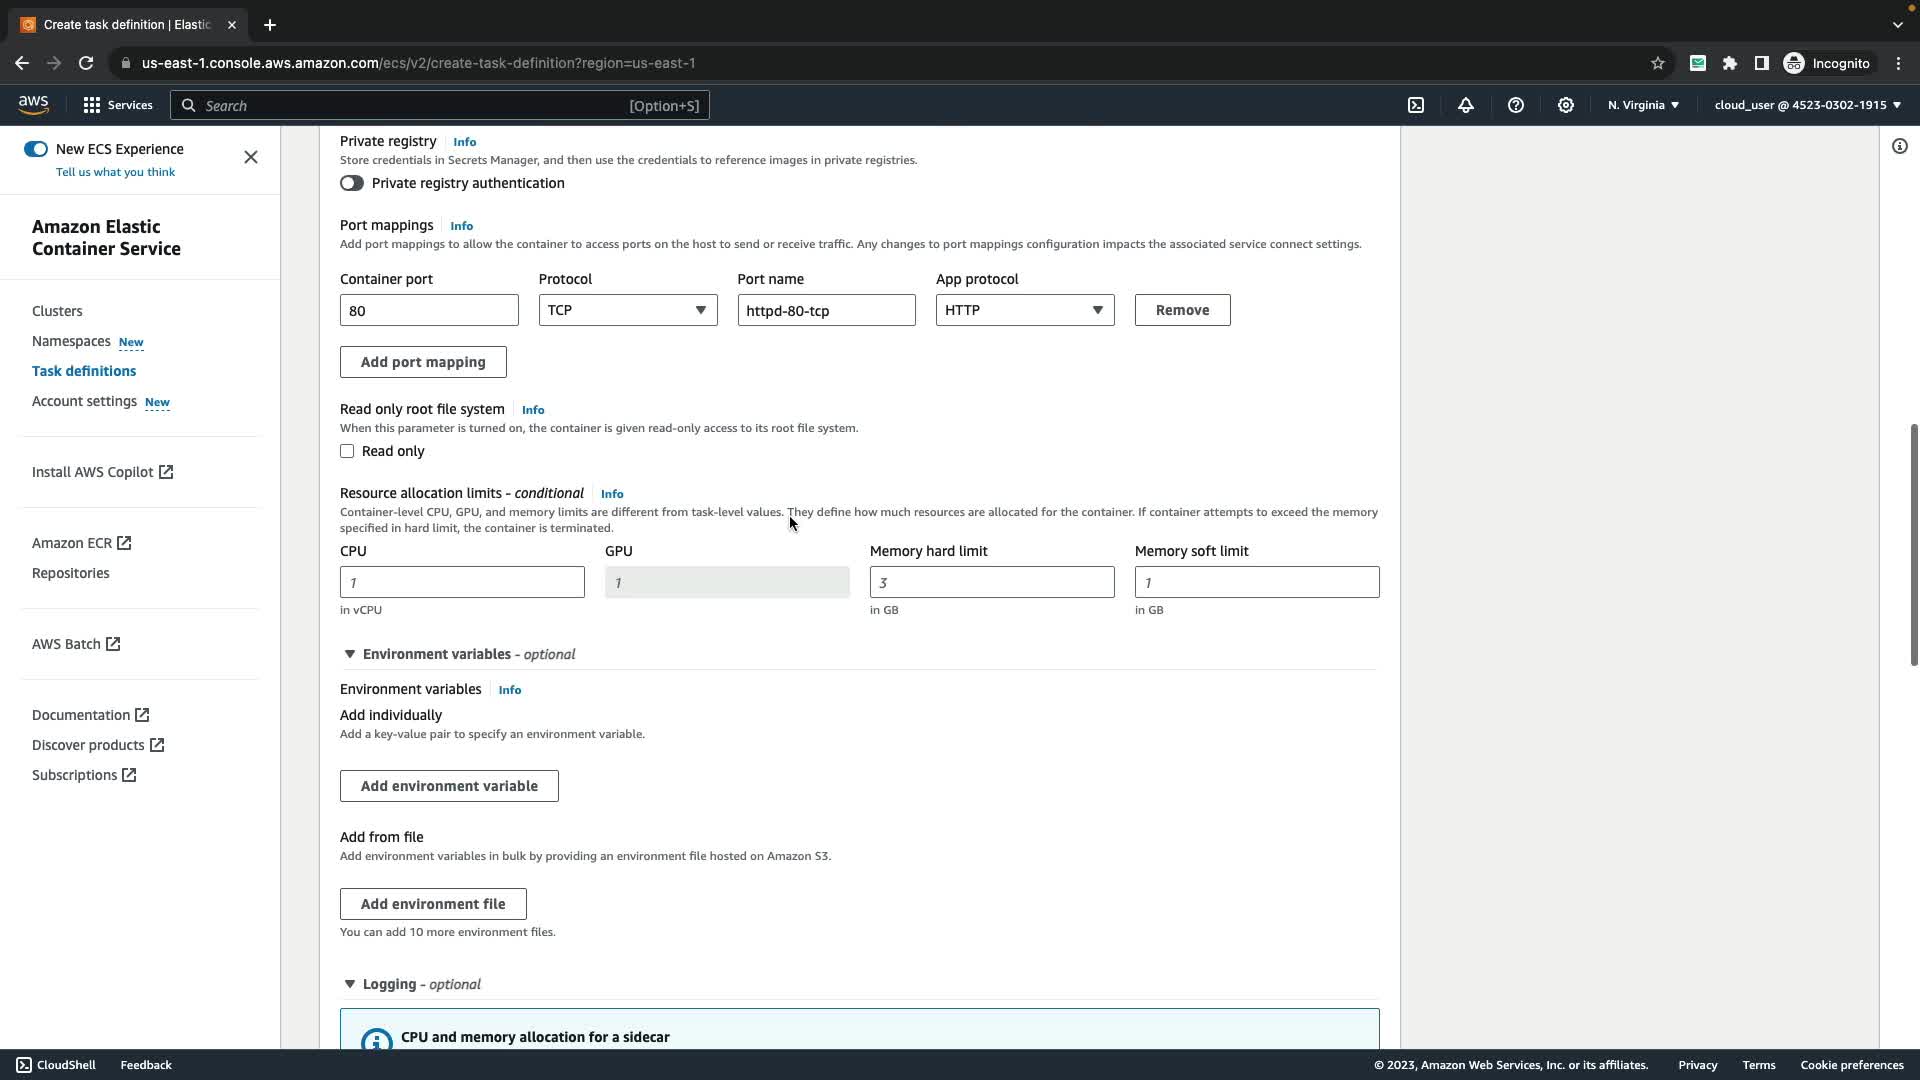Go to Clusters in the sidebar
This screenshot has height=1080, width=1920.
point(57,311)
